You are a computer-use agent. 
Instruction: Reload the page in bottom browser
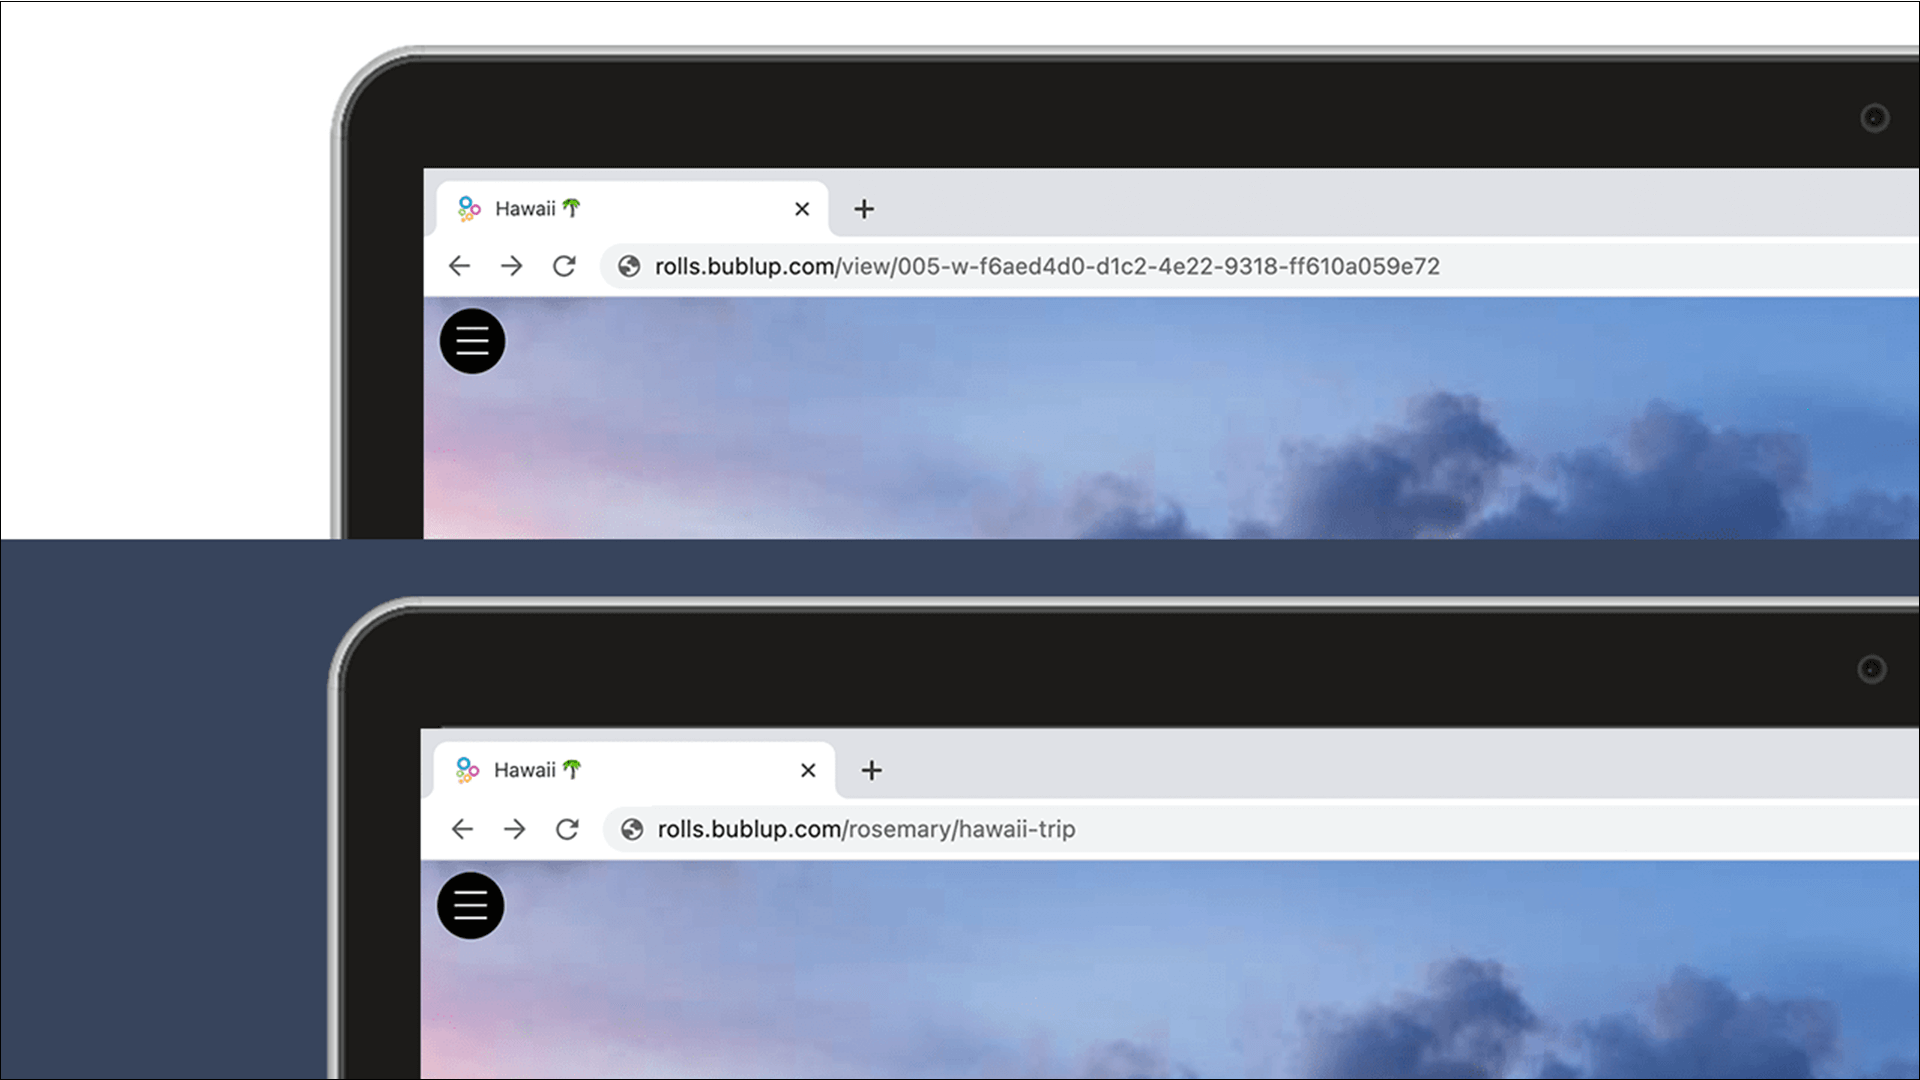point(567,829)
